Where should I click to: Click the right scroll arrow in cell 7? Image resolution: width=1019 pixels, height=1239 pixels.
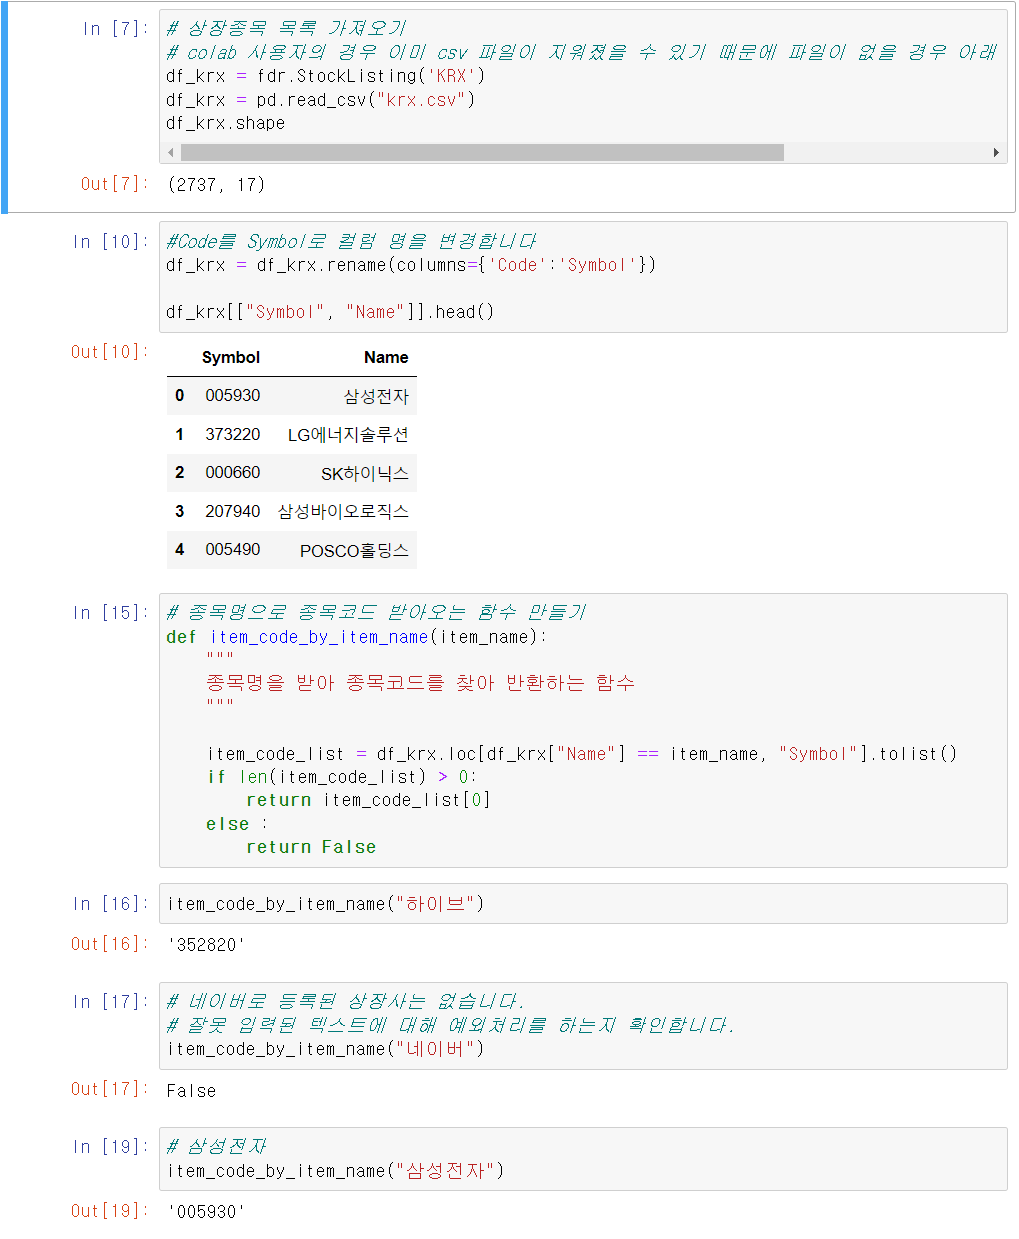click(996, 153)
